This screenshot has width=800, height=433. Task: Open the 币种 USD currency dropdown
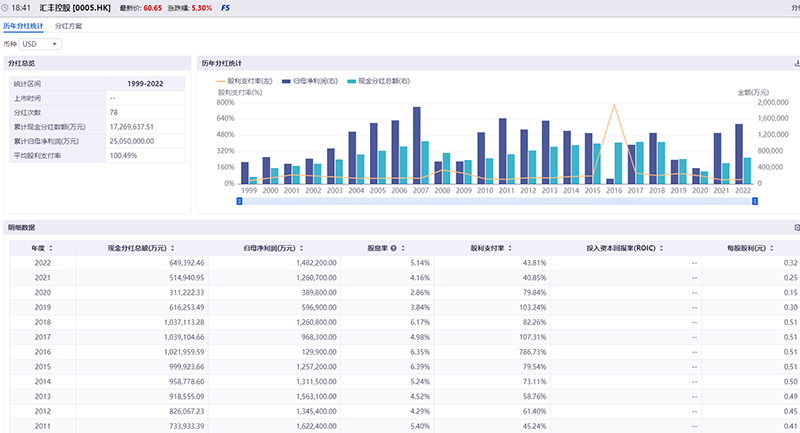click(x=40, y=44)
